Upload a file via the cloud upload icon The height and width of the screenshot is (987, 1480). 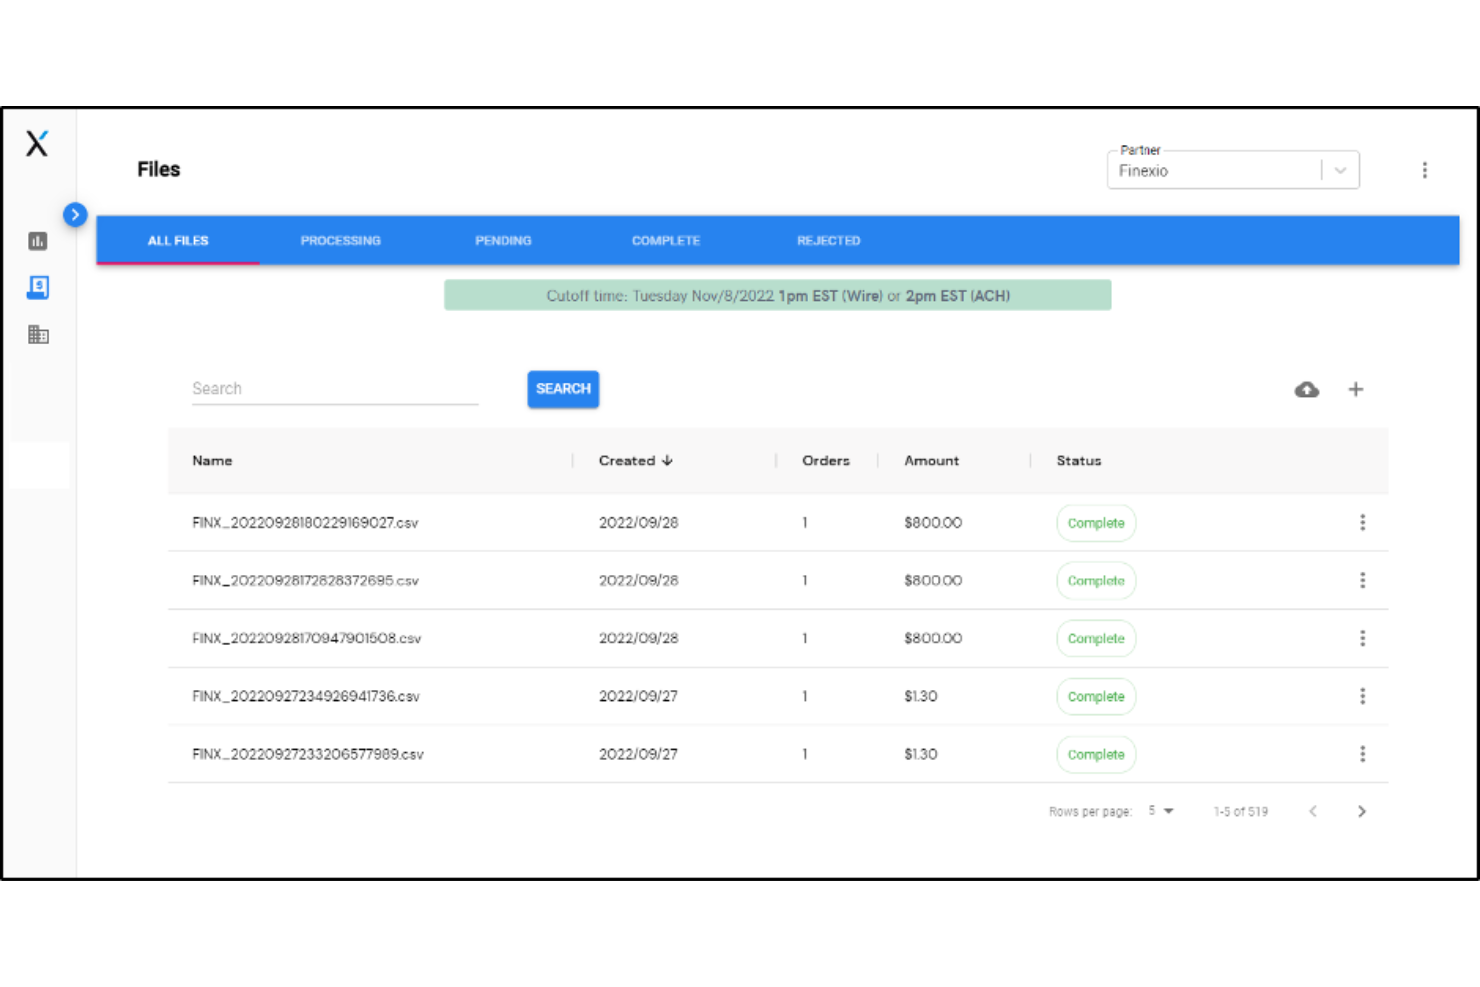[1306, 389]
